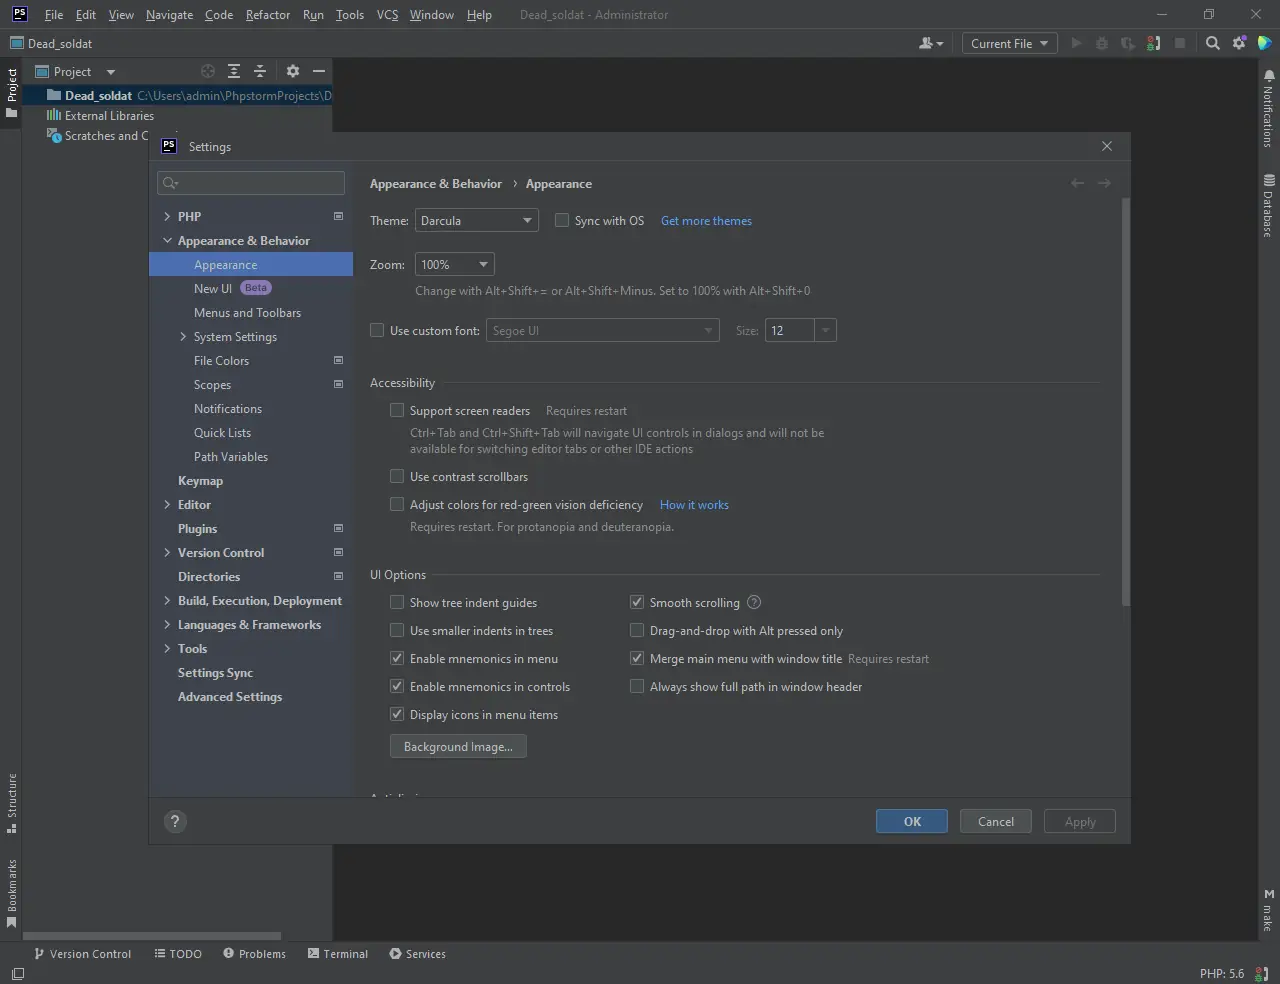Hide the Project panel with minimize icon
Image resolution: width=1280 pixels, height=984 pixels.
pos(319,71)
